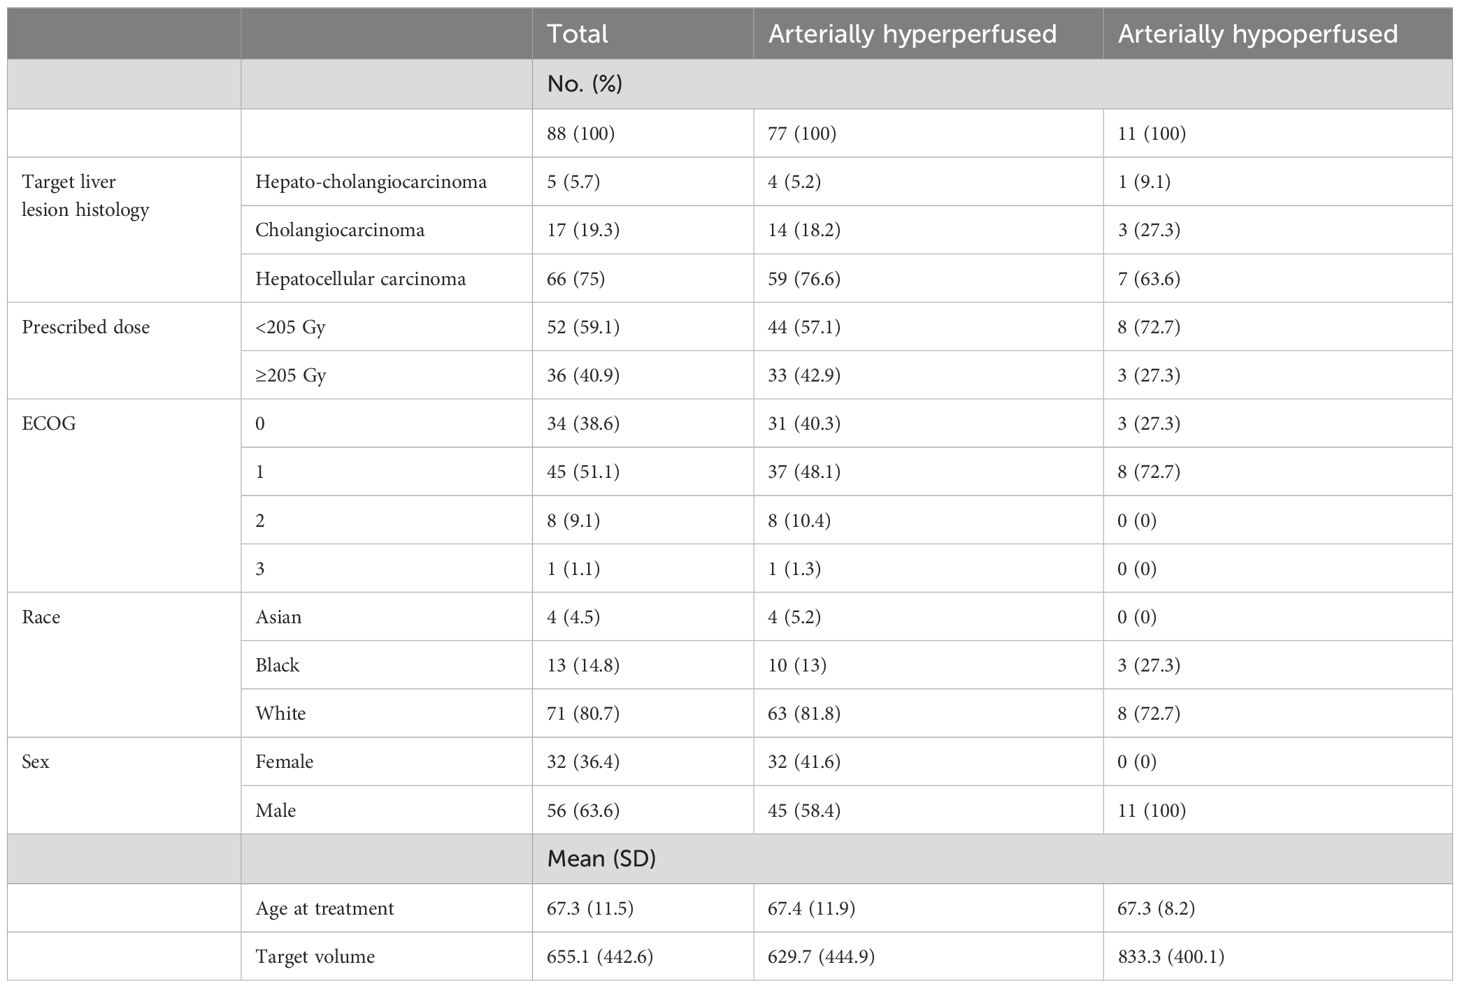Click the total value 45 (51.1)
Viewport: 1460px width, 988px height.
[x=583, y=472]
